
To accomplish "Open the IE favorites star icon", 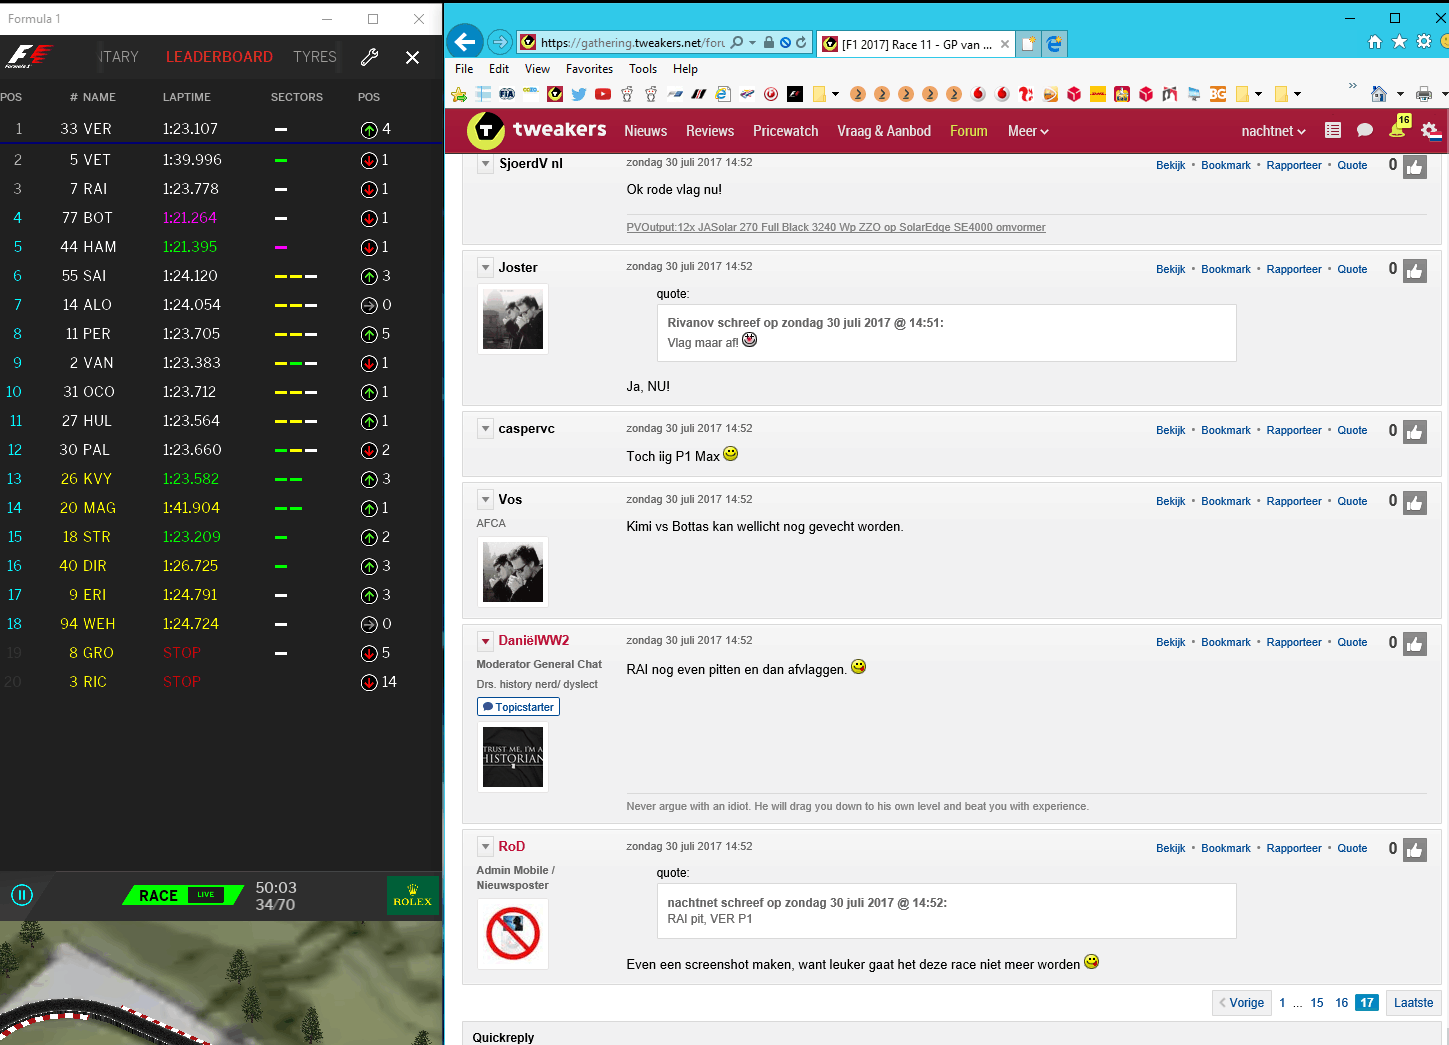I will click(1399, 42).
